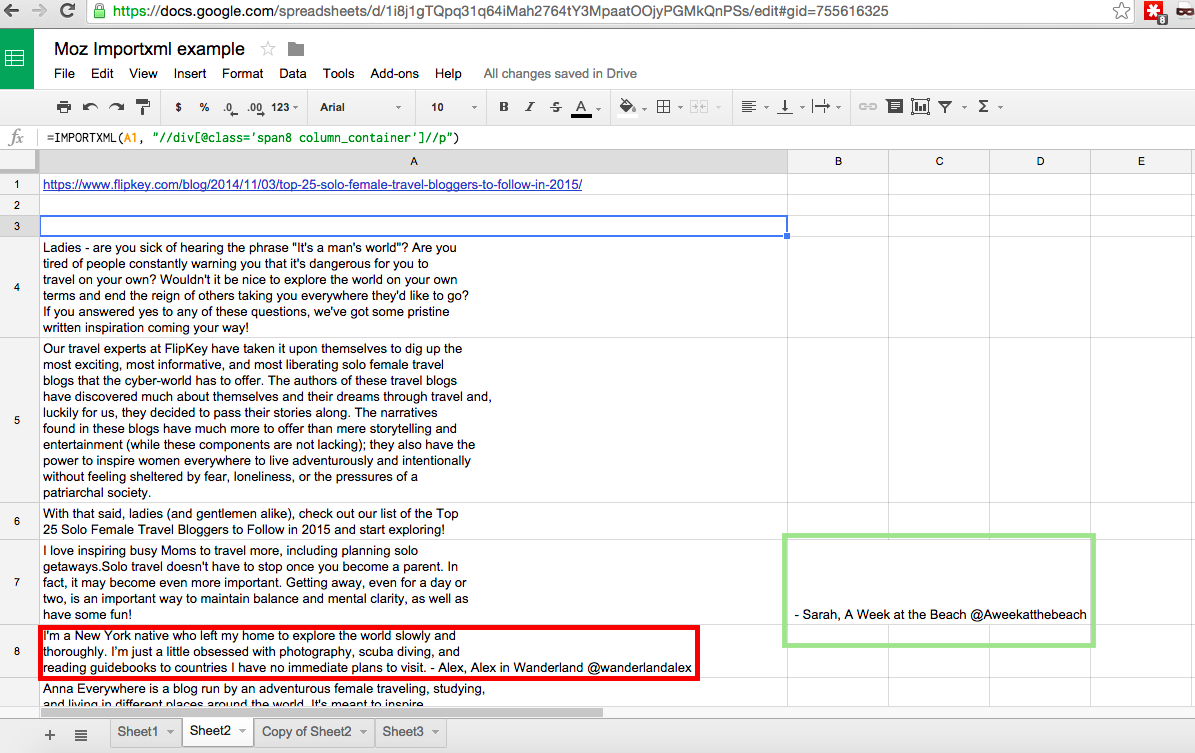Toggle strikethrough formatting
1195x753 pixels.
pos(556,107)
